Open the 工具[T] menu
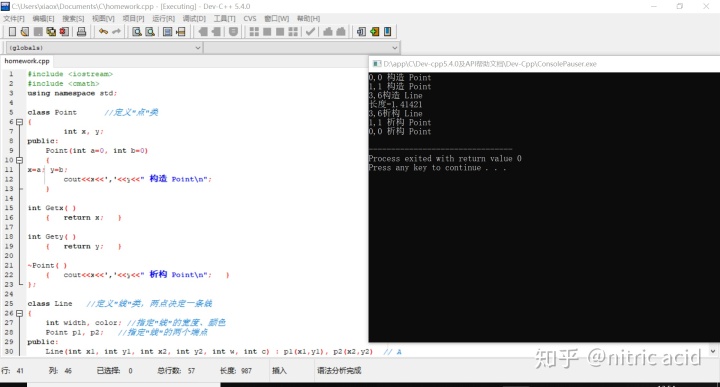The height and width of the screenshot is (387, 720). 224,18
